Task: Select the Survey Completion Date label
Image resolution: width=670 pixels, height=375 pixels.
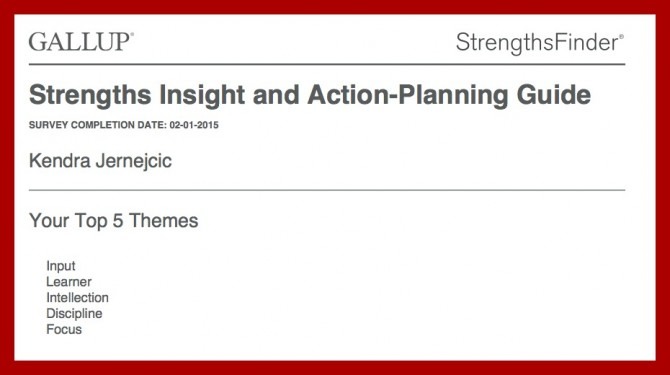Action: pyautogui.click(x=97, y=125)
